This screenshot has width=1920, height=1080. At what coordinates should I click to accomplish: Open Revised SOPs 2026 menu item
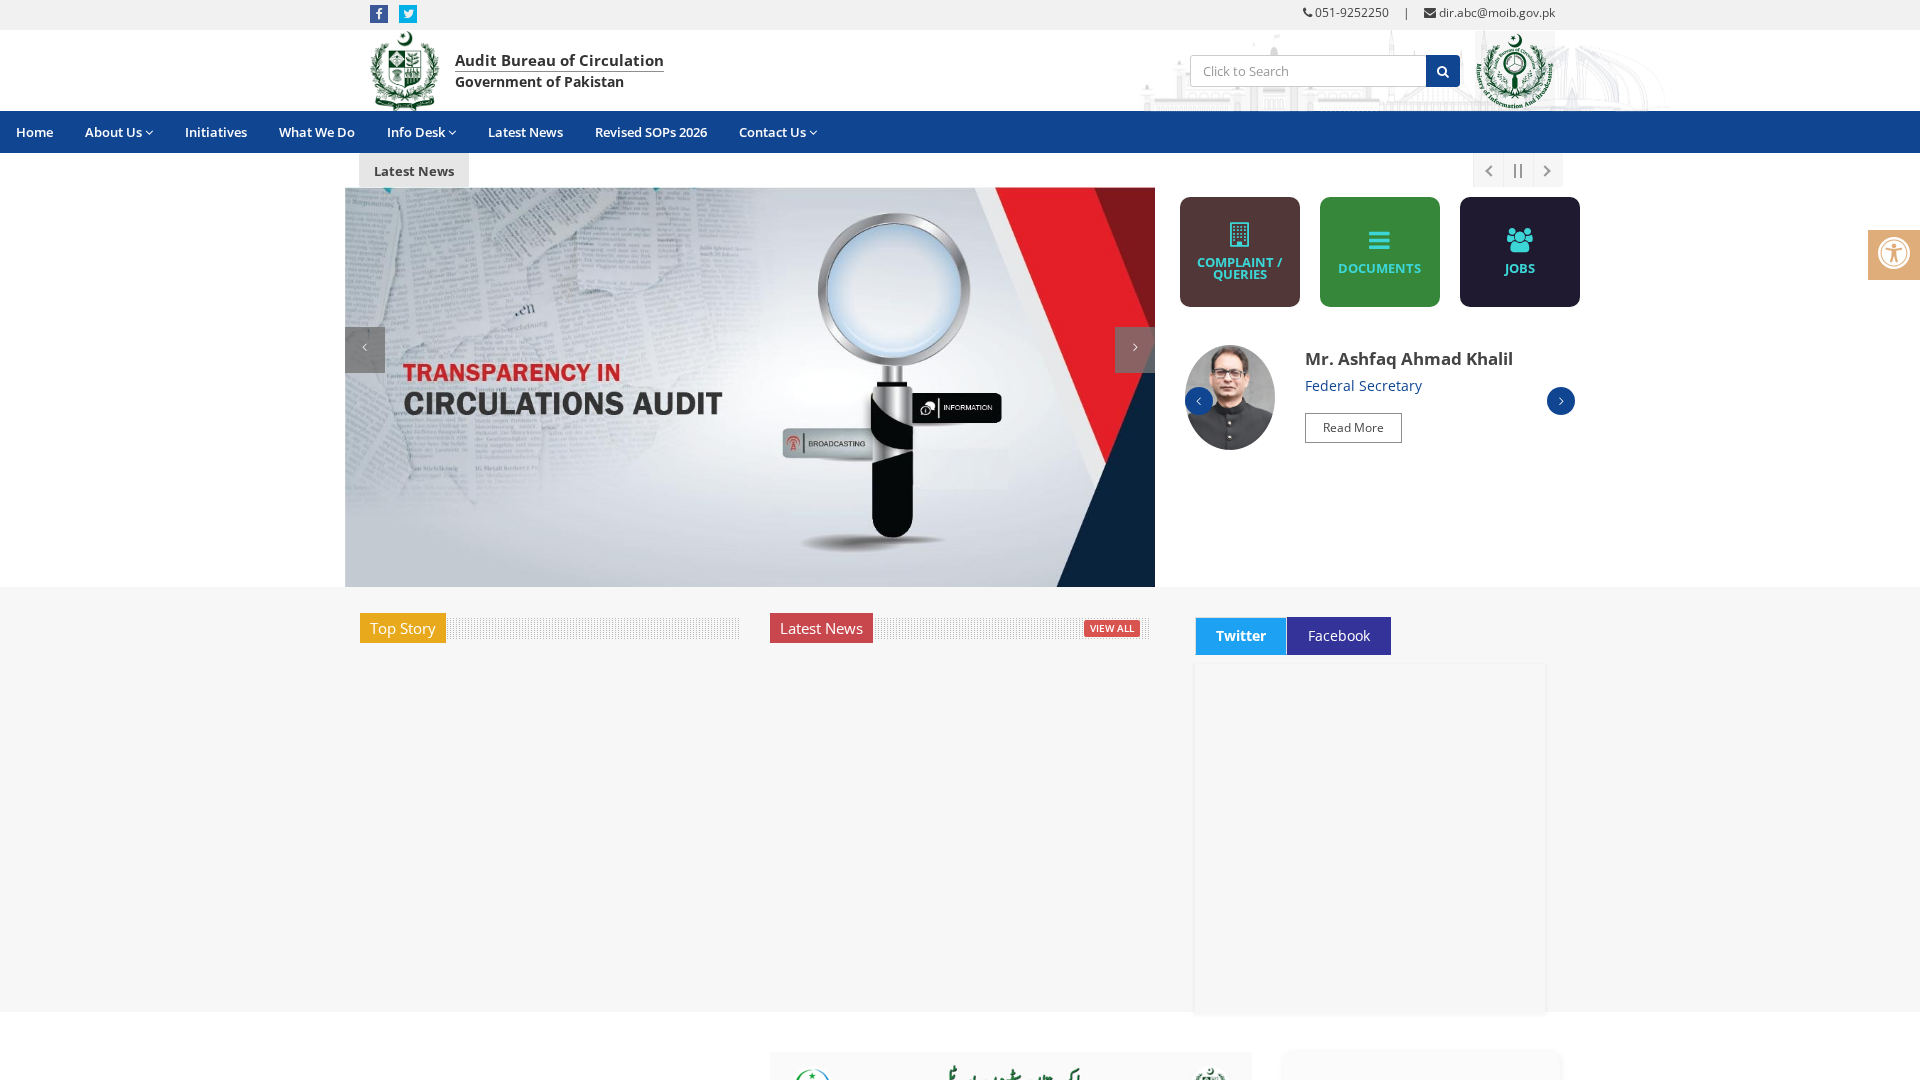coord(651,132)
